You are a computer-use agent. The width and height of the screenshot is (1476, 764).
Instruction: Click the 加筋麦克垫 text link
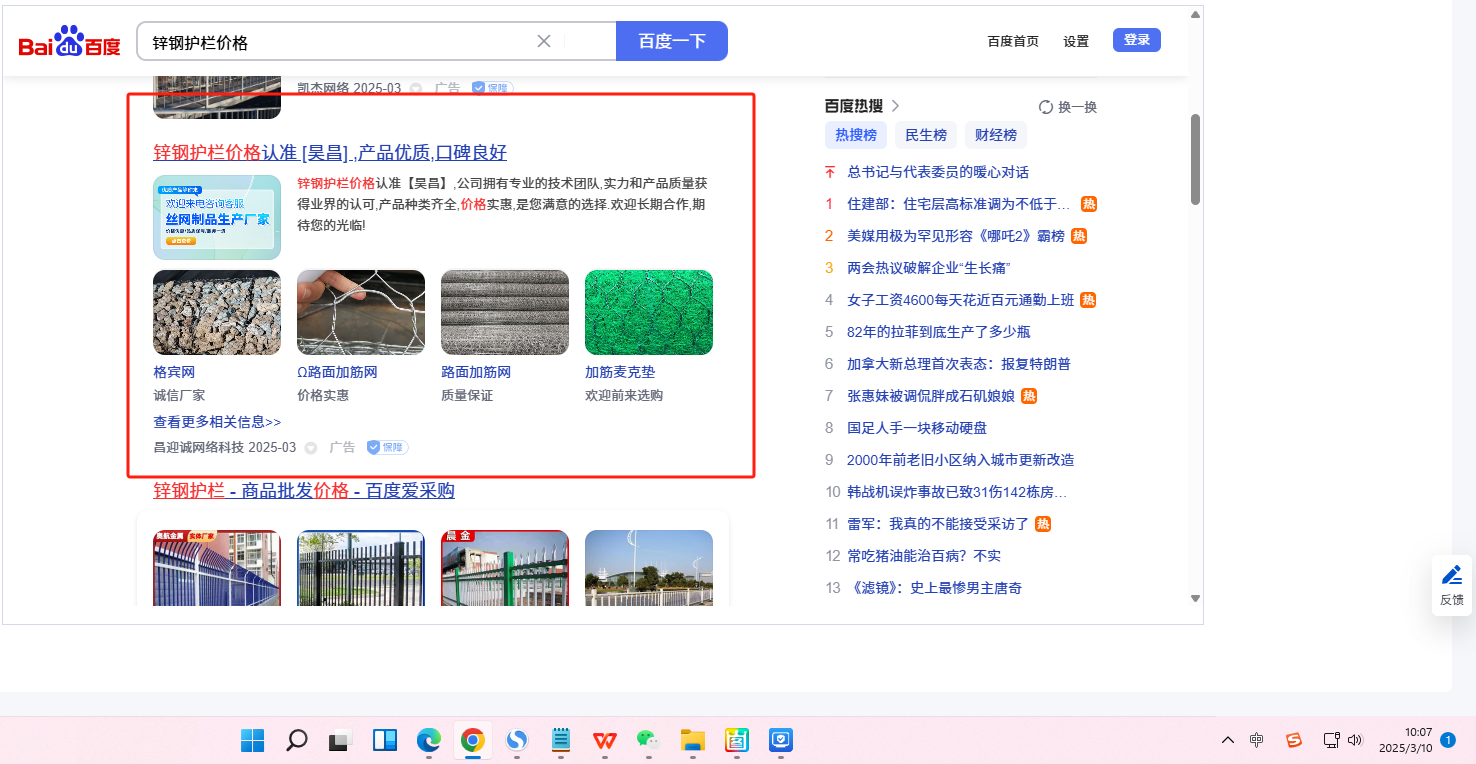(x=620, y=372)
